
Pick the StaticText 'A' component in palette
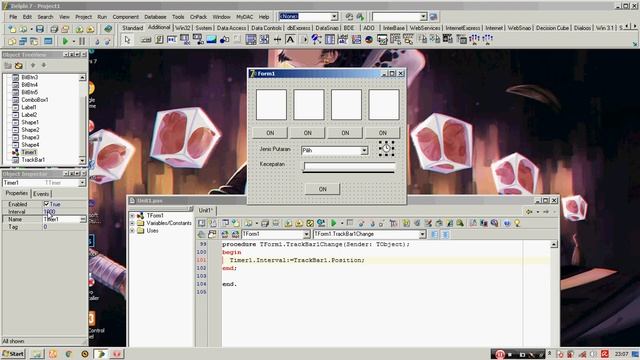(x=290, y=40)
